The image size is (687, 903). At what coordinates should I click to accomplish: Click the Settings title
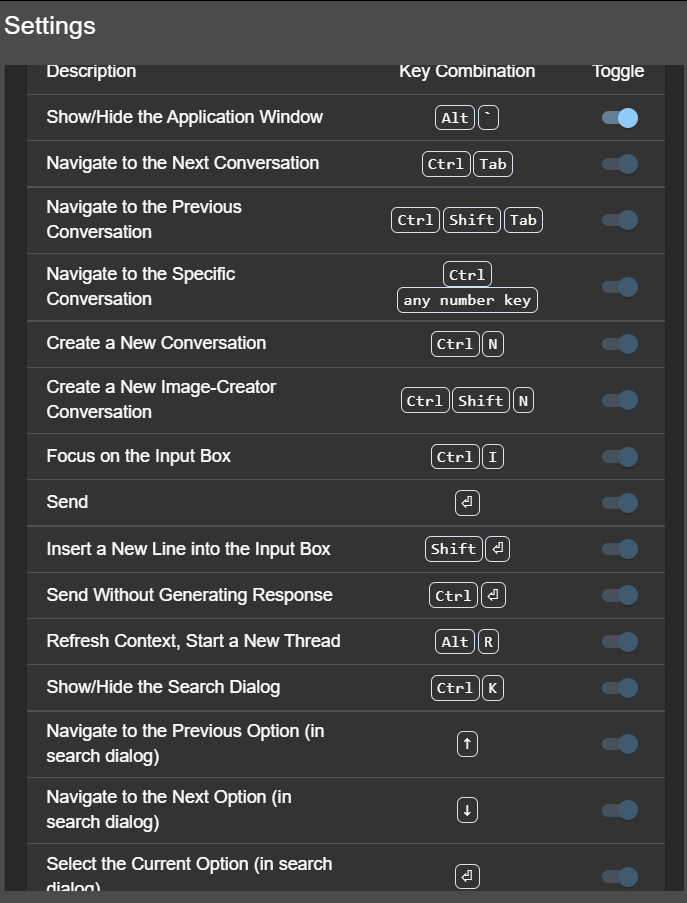point(50,26)
